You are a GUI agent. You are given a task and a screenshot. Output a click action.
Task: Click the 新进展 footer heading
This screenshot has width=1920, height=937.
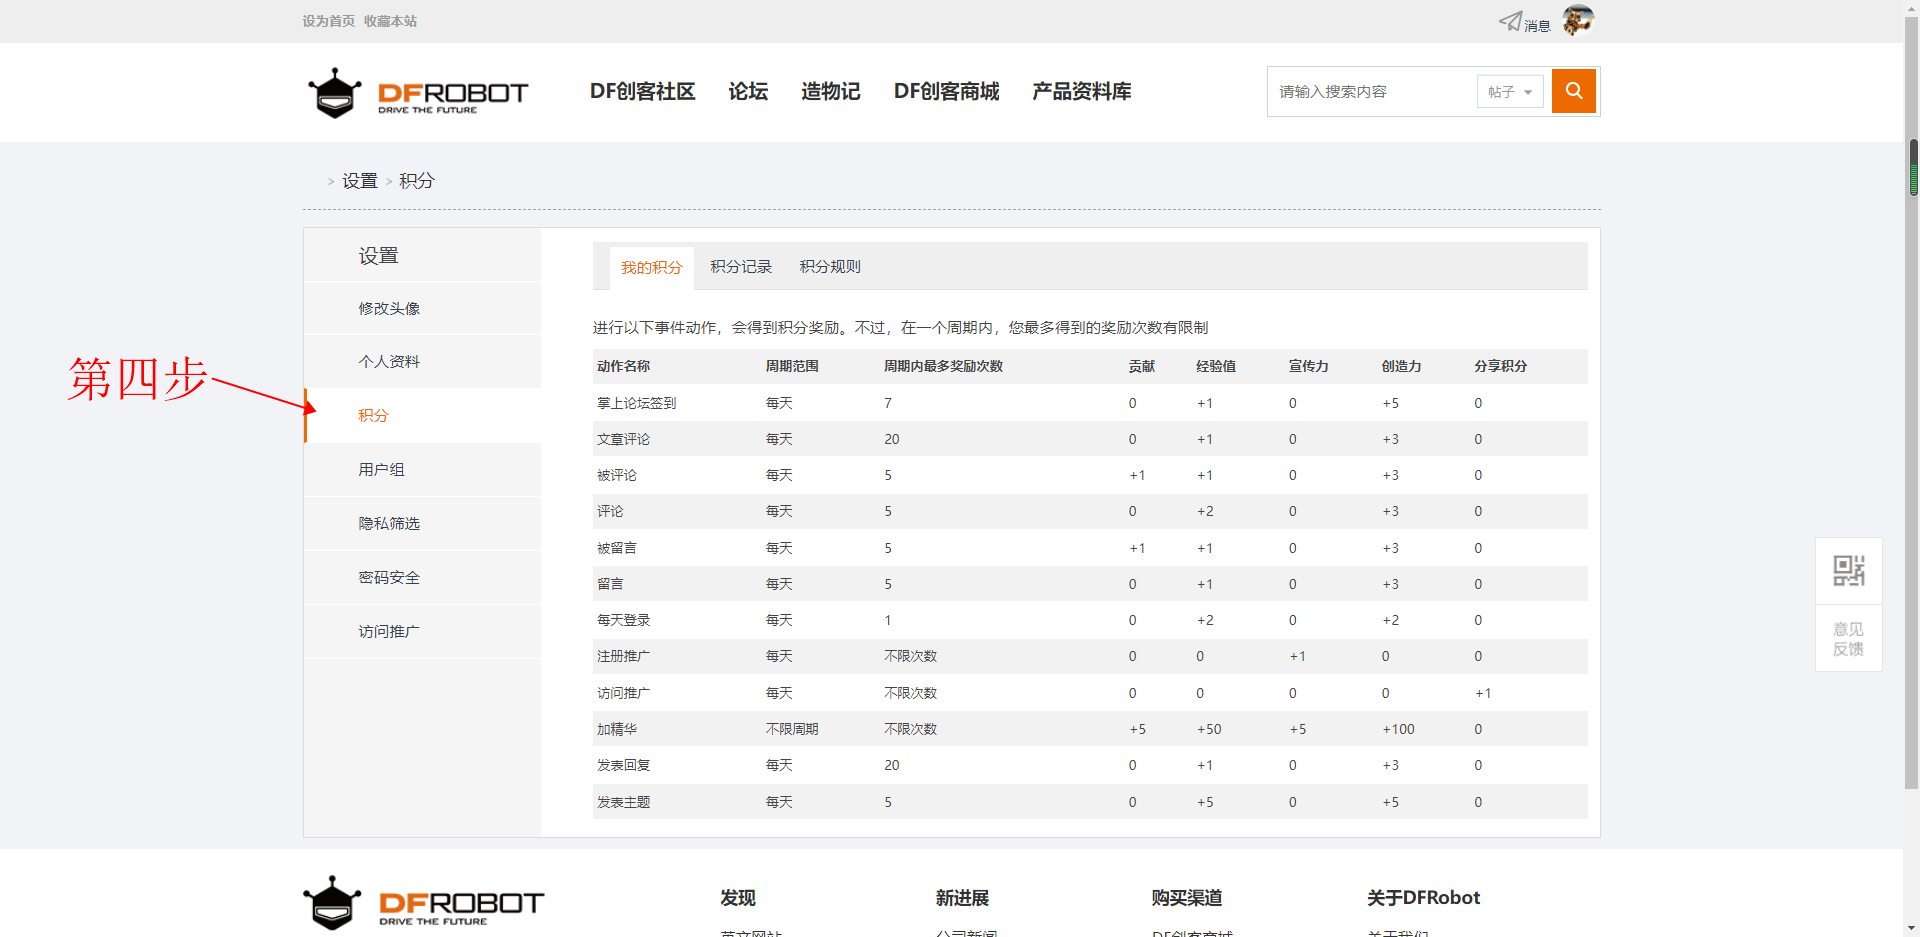click(x=962, y=898)
